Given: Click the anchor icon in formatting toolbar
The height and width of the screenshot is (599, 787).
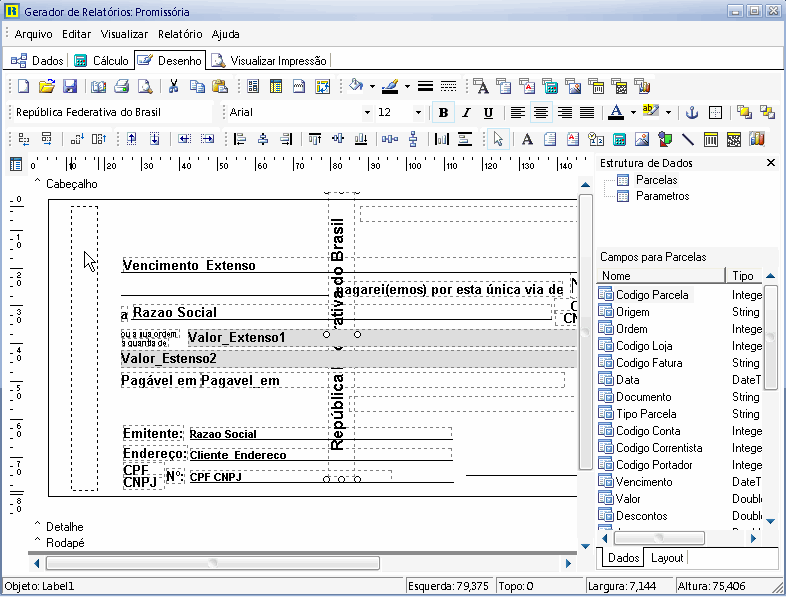Looking at the screenshot, I should pos(692,112).
